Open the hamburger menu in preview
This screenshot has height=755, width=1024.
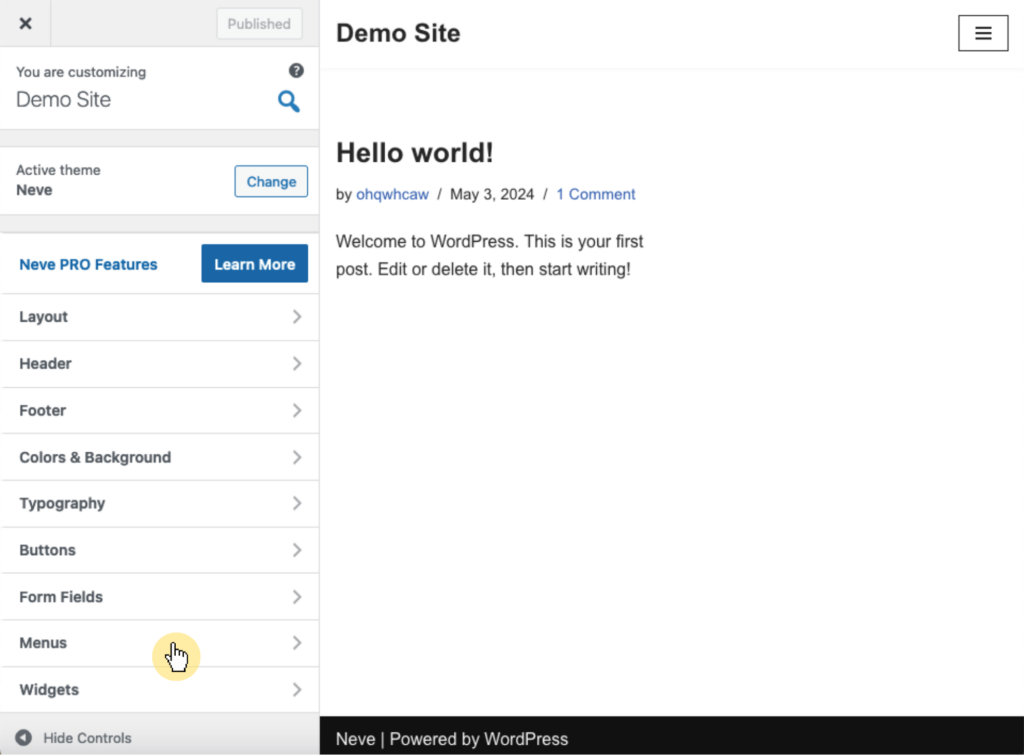click(x=983, y=33)
